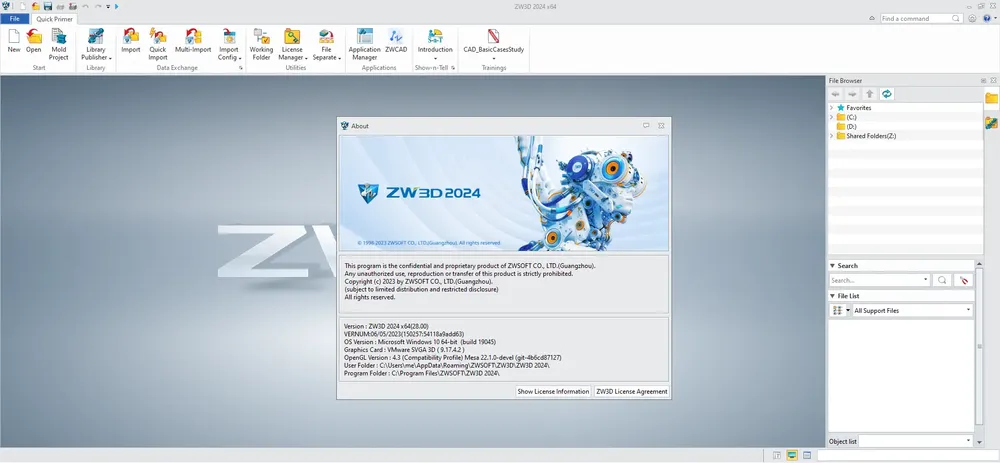Expand the Shared Folders(Z:) node
Image resolution: width=1000 pixels, height=463 pixels.
coord(832,136)
